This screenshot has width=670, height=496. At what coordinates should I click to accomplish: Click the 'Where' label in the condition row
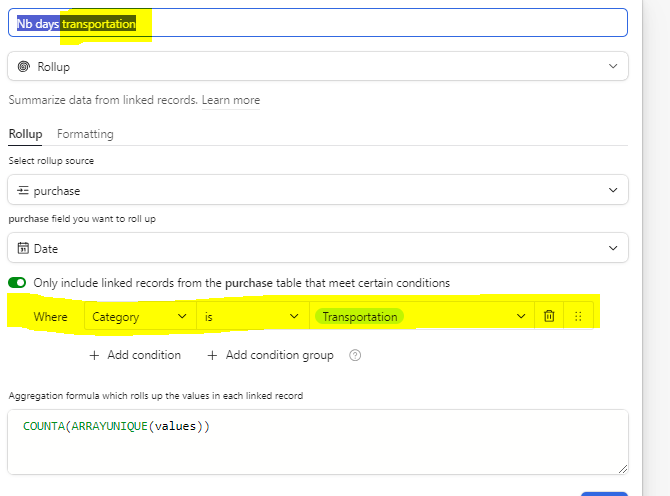pyautogui.click(x=50, y=317)
